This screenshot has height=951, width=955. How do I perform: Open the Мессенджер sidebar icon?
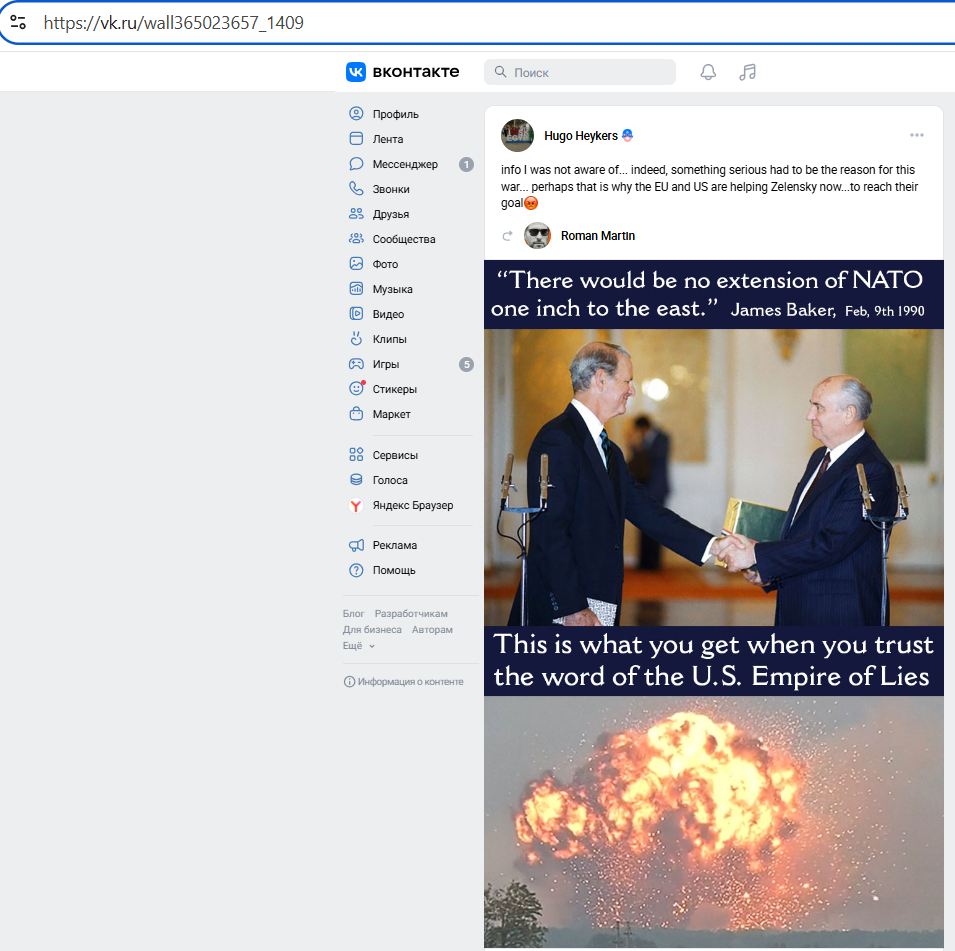[x=356, y=164]
